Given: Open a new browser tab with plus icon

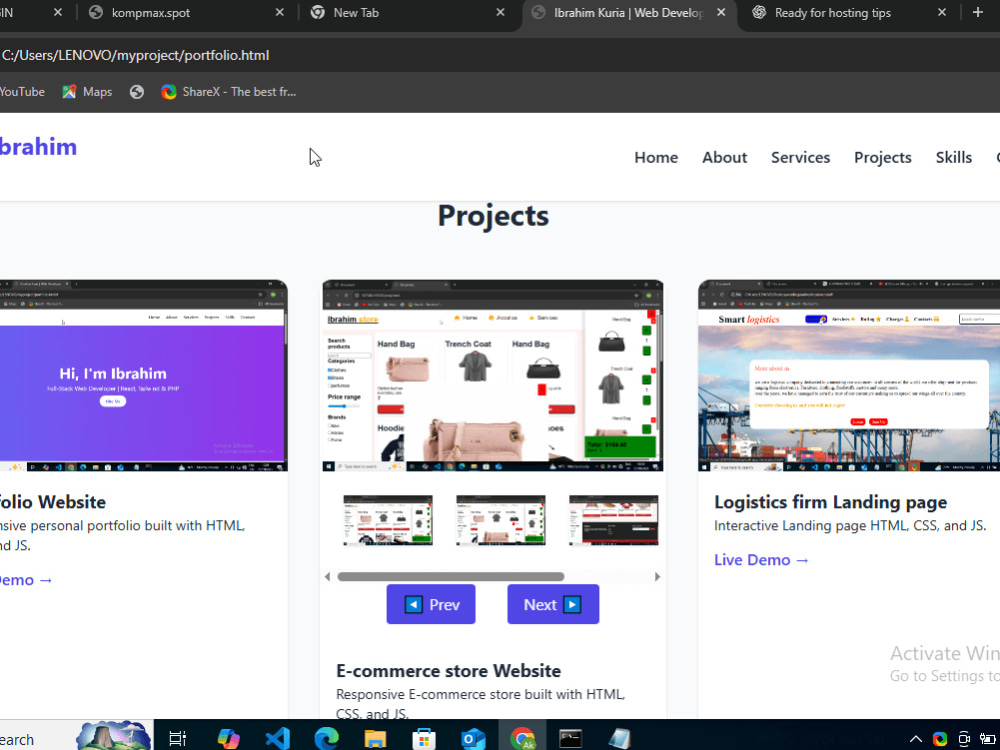Looking at the screenshot, I should click(978, 13).
